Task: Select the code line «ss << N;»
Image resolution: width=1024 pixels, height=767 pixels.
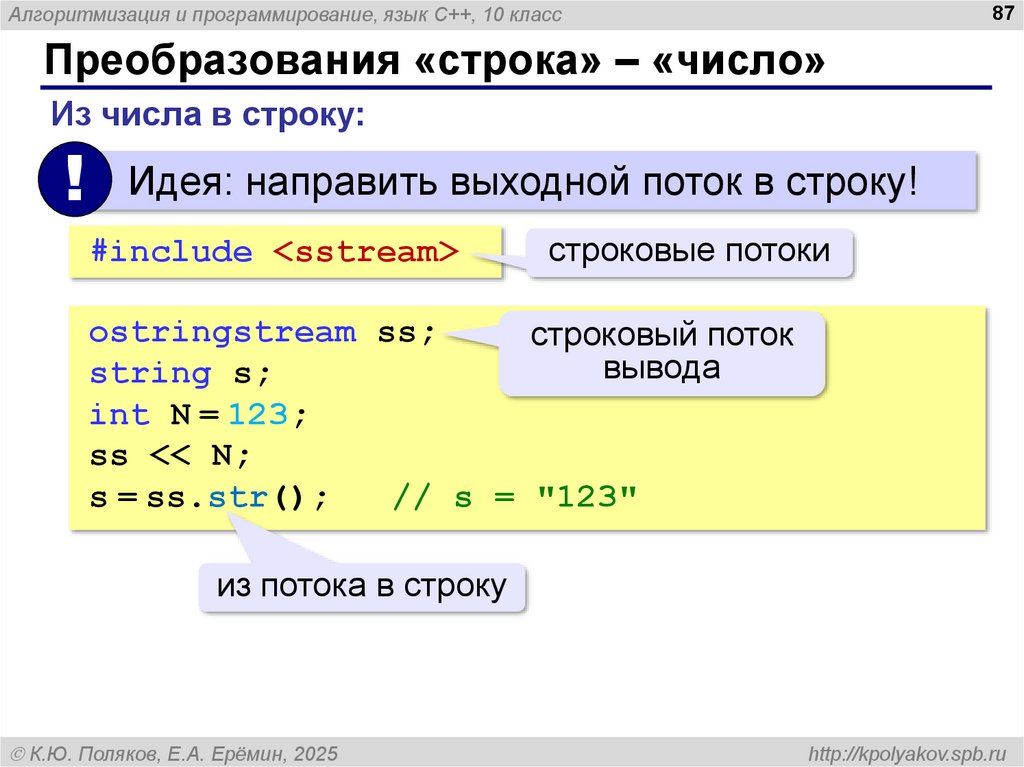Action: click(x=170, y=455)
